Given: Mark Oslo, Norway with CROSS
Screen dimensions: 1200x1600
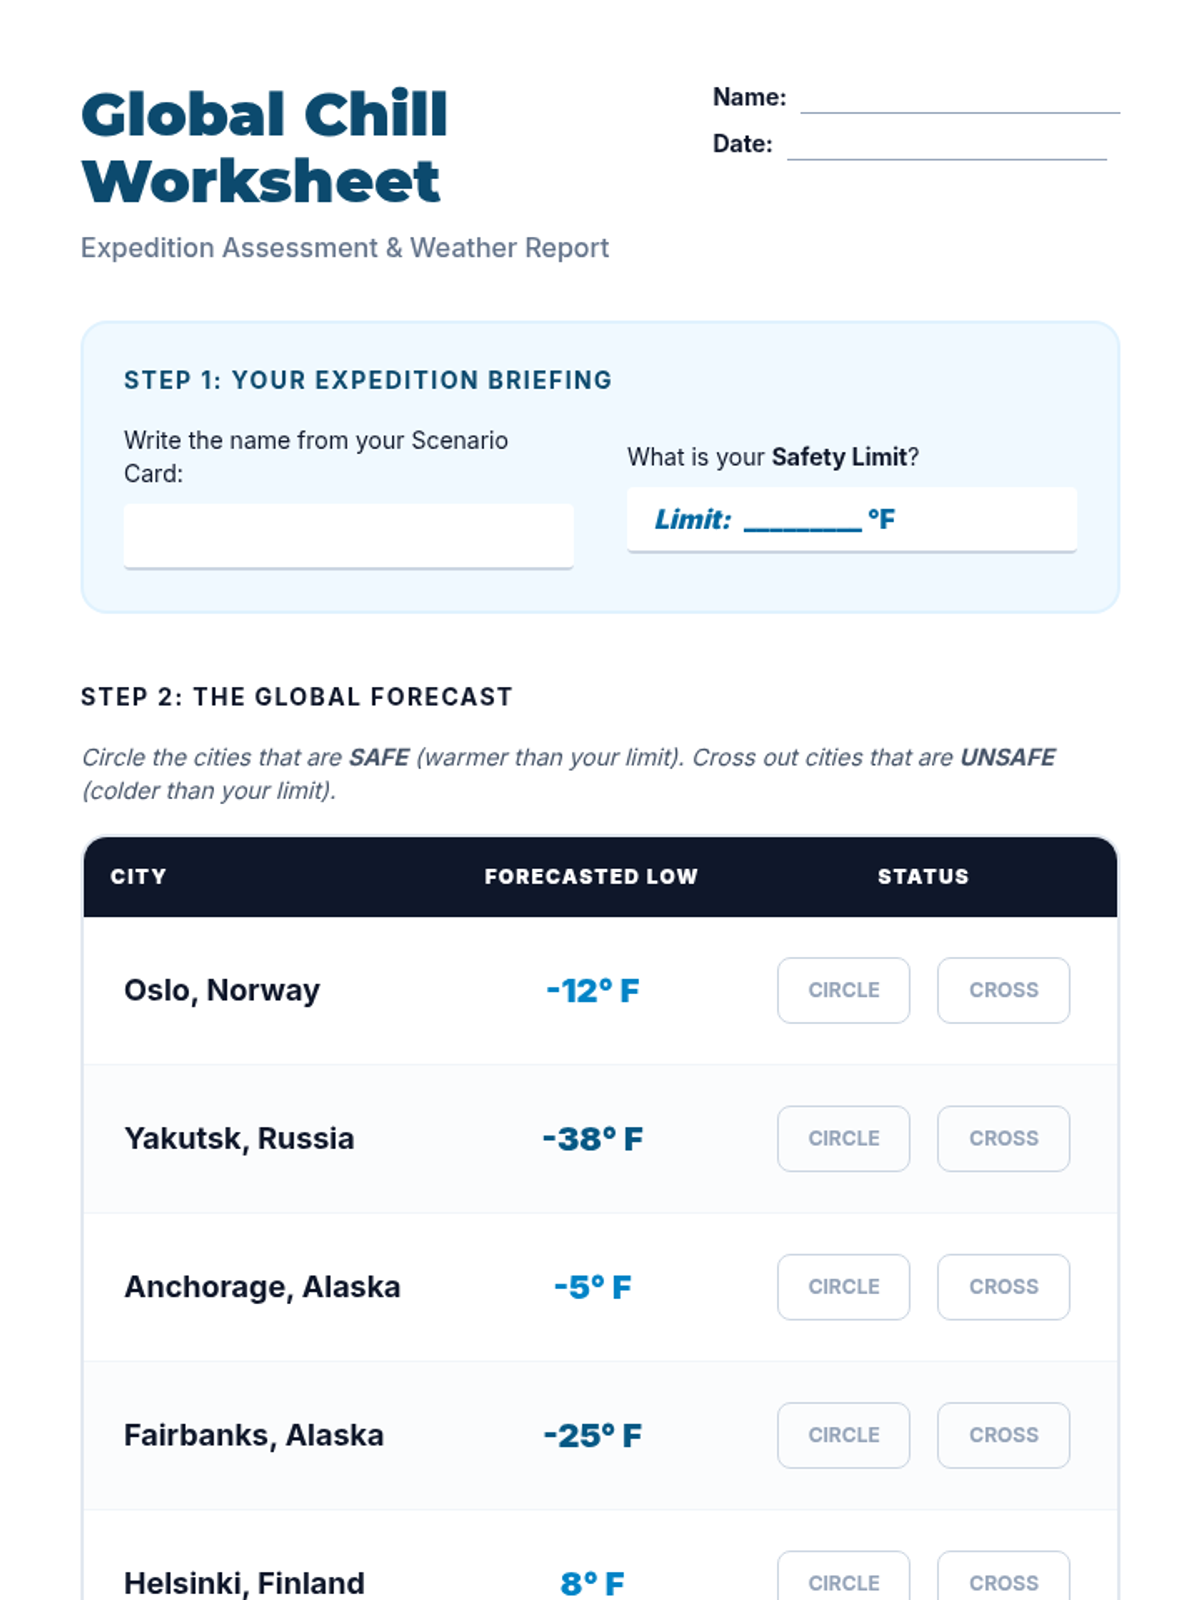Looking at the screenshot, I should click(x=1003, y=990).
